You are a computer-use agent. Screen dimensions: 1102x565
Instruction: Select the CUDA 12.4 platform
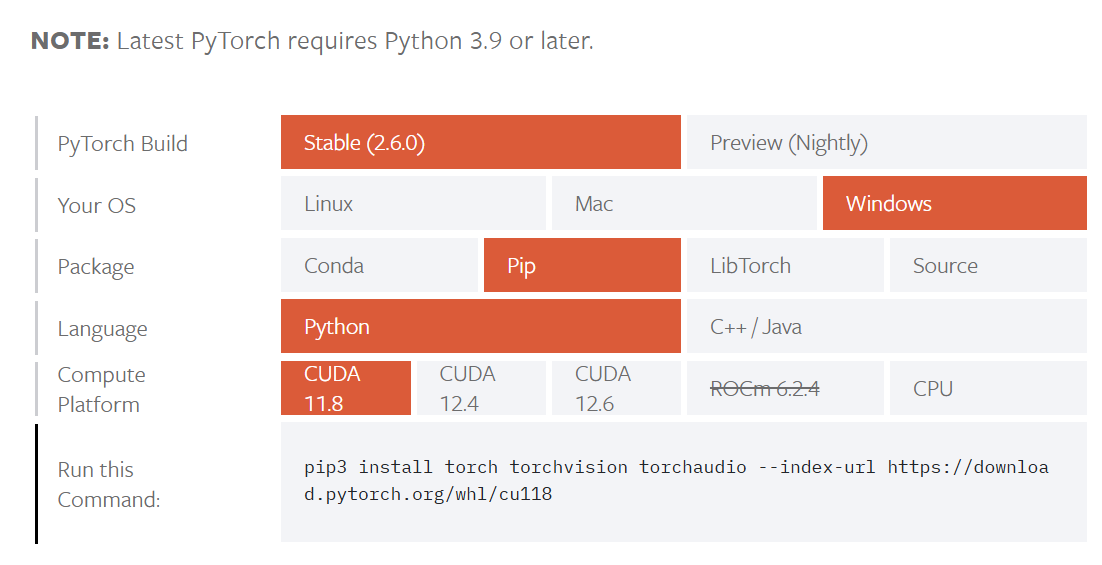(481, 388)
